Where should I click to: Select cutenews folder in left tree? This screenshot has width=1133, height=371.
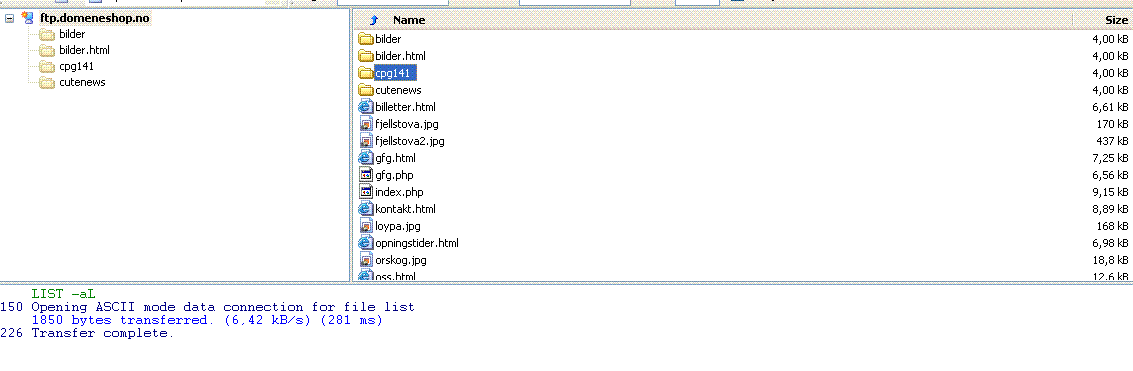point(82,82)
